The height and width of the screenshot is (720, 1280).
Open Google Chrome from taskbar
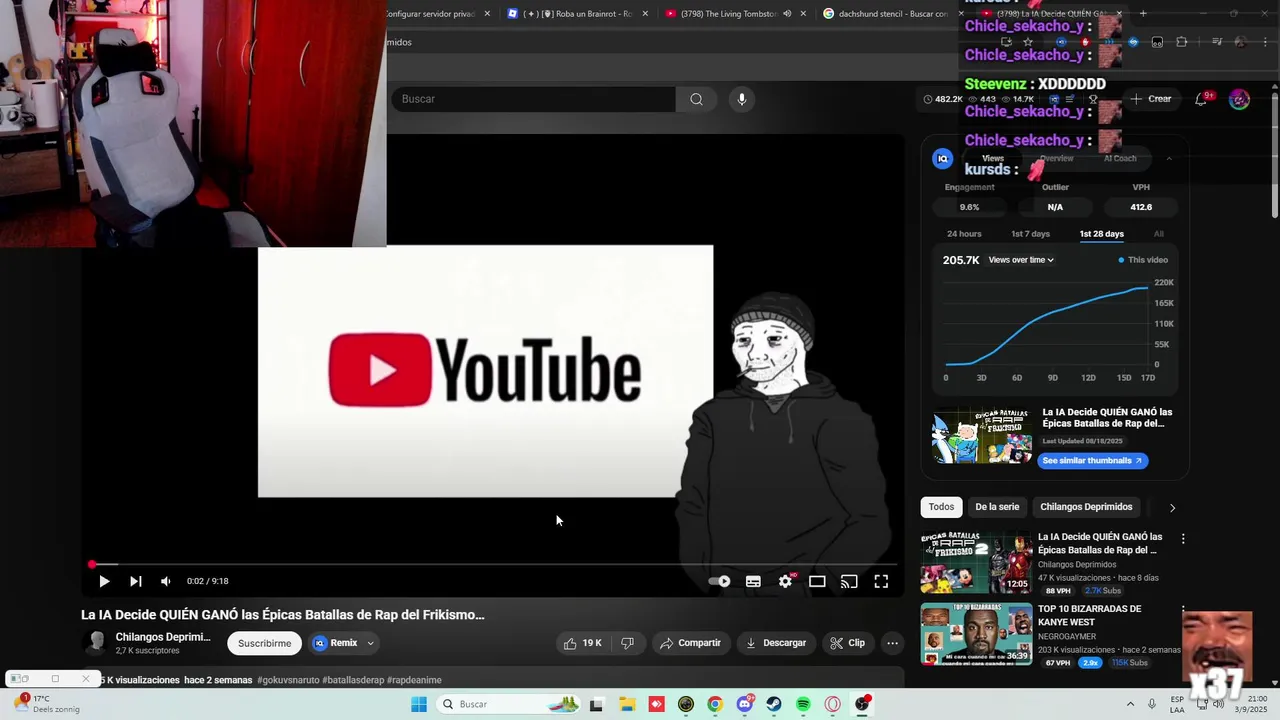pyautogui.click(x=715, y=704)
